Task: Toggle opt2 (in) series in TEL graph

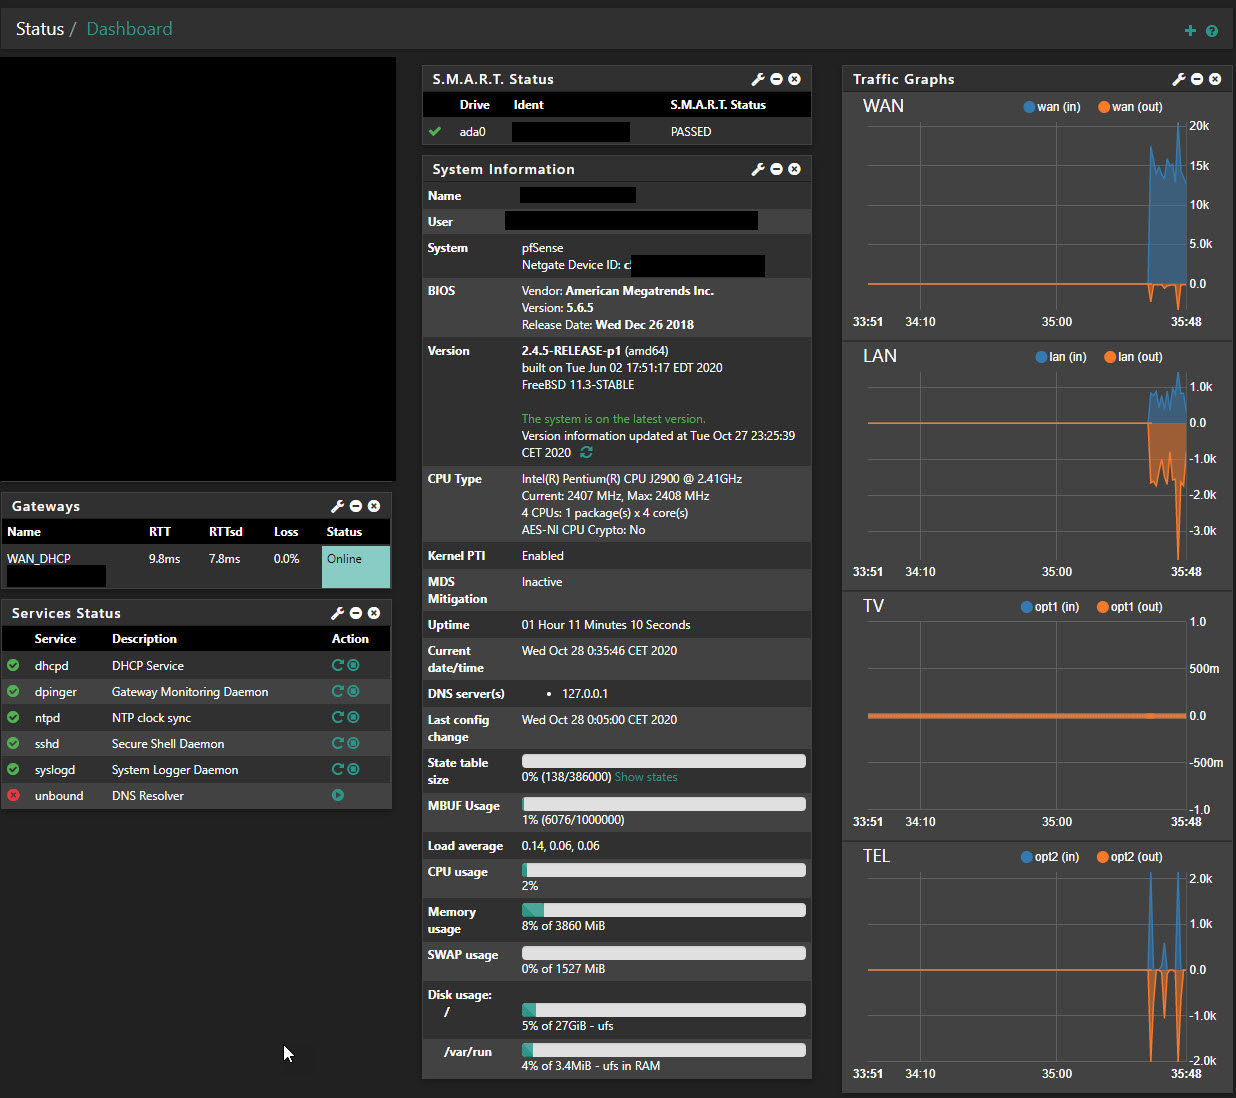Action: (1049, 857)
